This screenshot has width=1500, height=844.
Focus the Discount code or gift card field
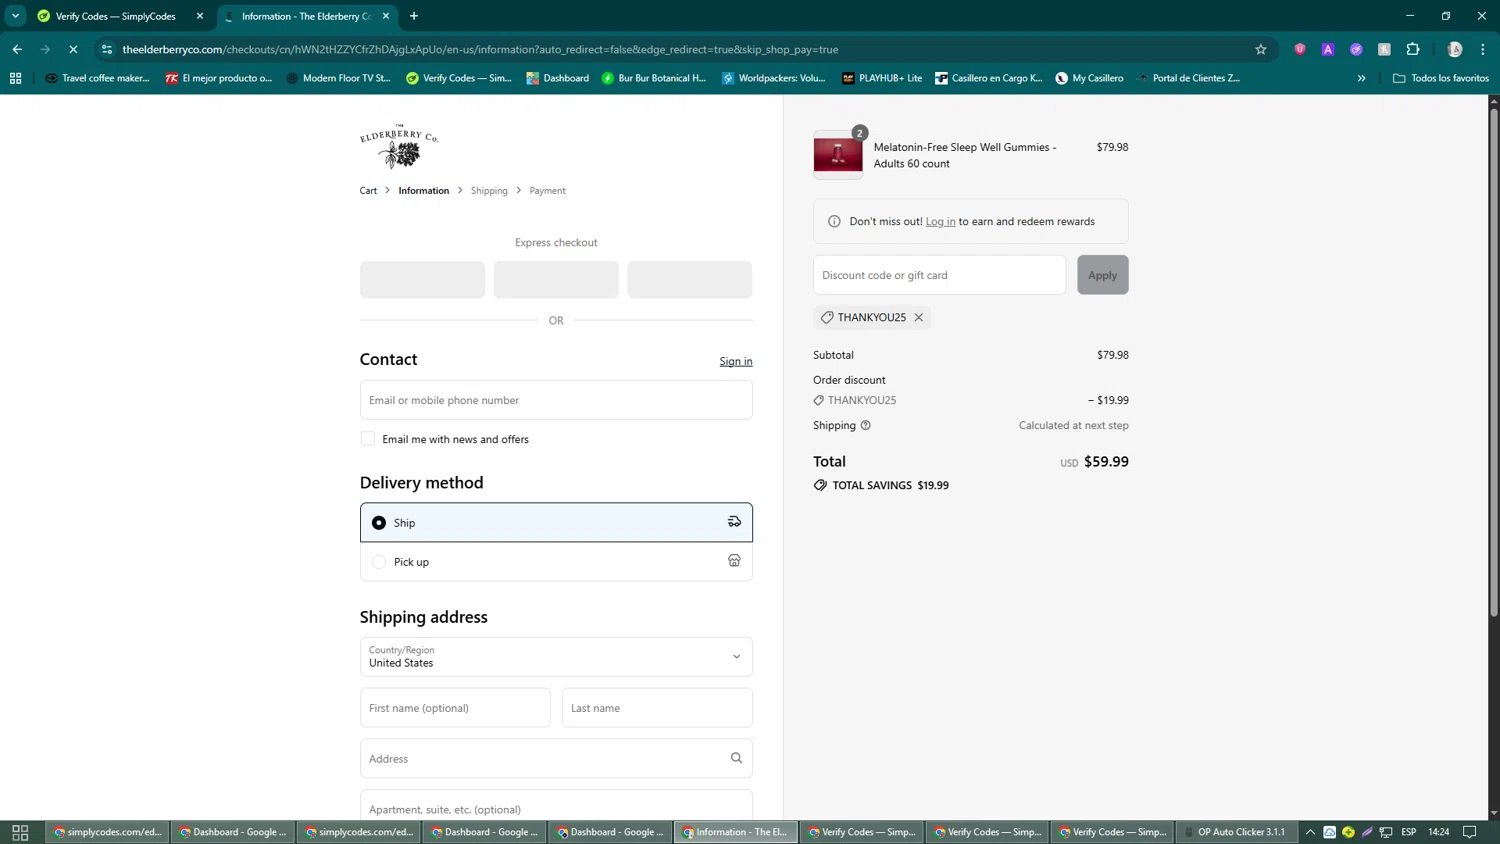tap(940, 275)
